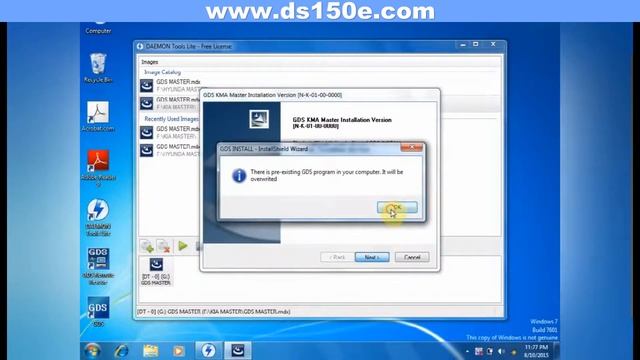Click Add Image icon in DAEMON Tools toolbar
This screenshot has width=640, height=360.
[147, 246]
